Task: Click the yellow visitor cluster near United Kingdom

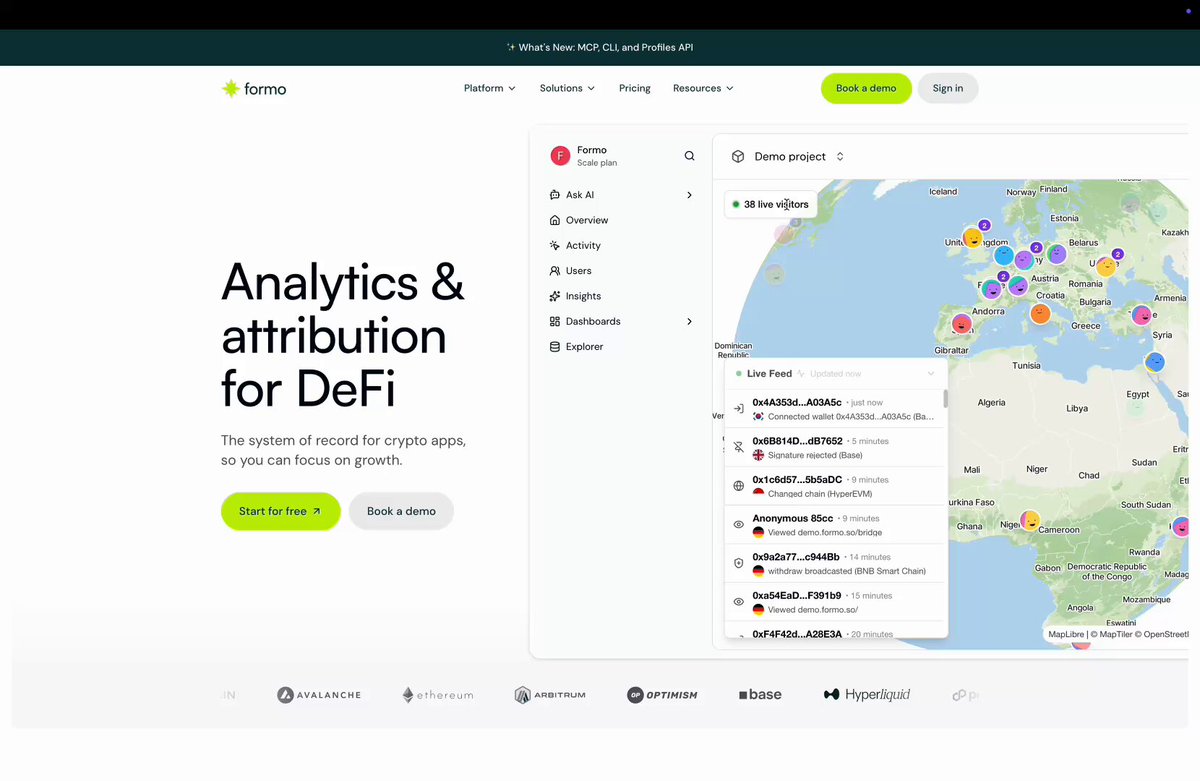Action: coord(973,237)
